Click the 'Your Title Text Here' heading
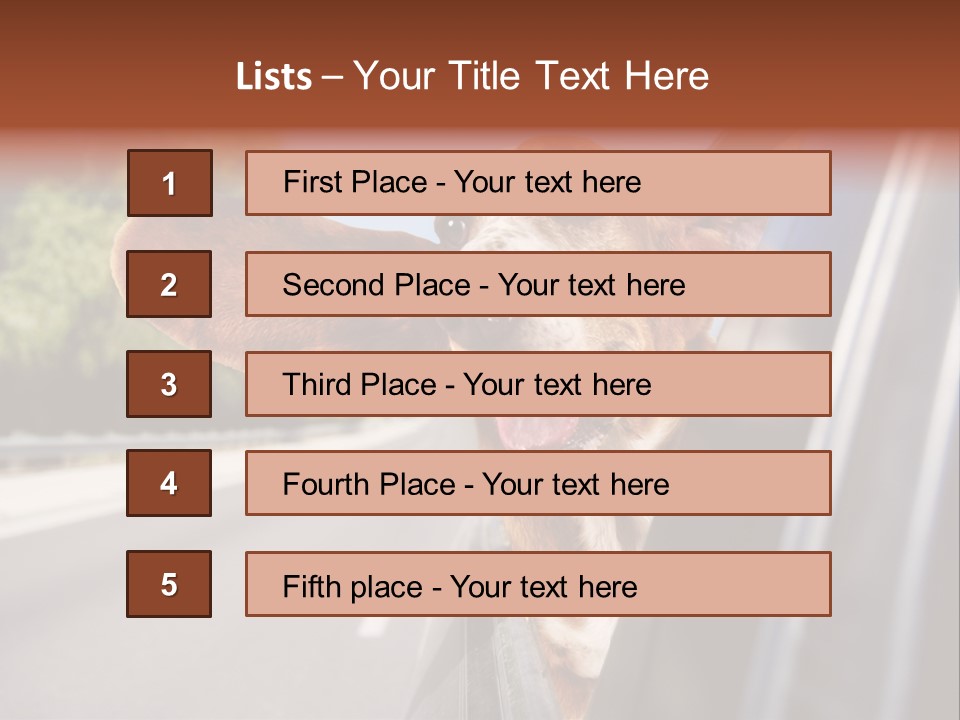Viewport: 960px width, 720px height. pyautogui.click(x=531, y=77)
